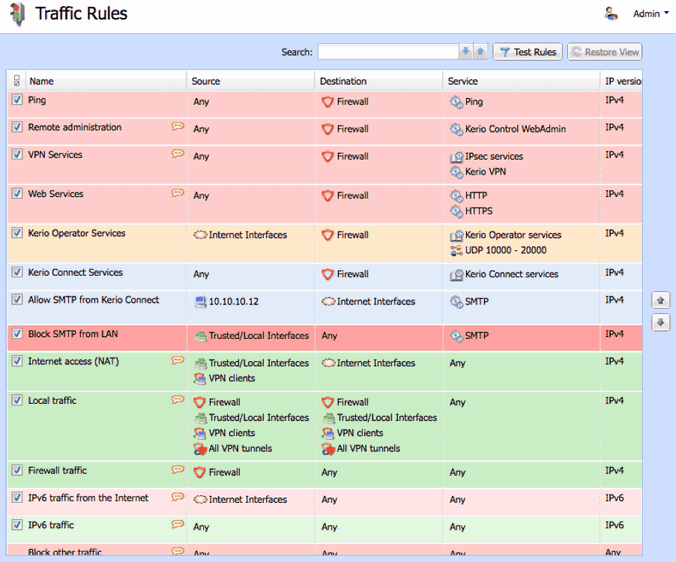
Task: Click the Test Rules button
Action: click(x=528, y=52)
